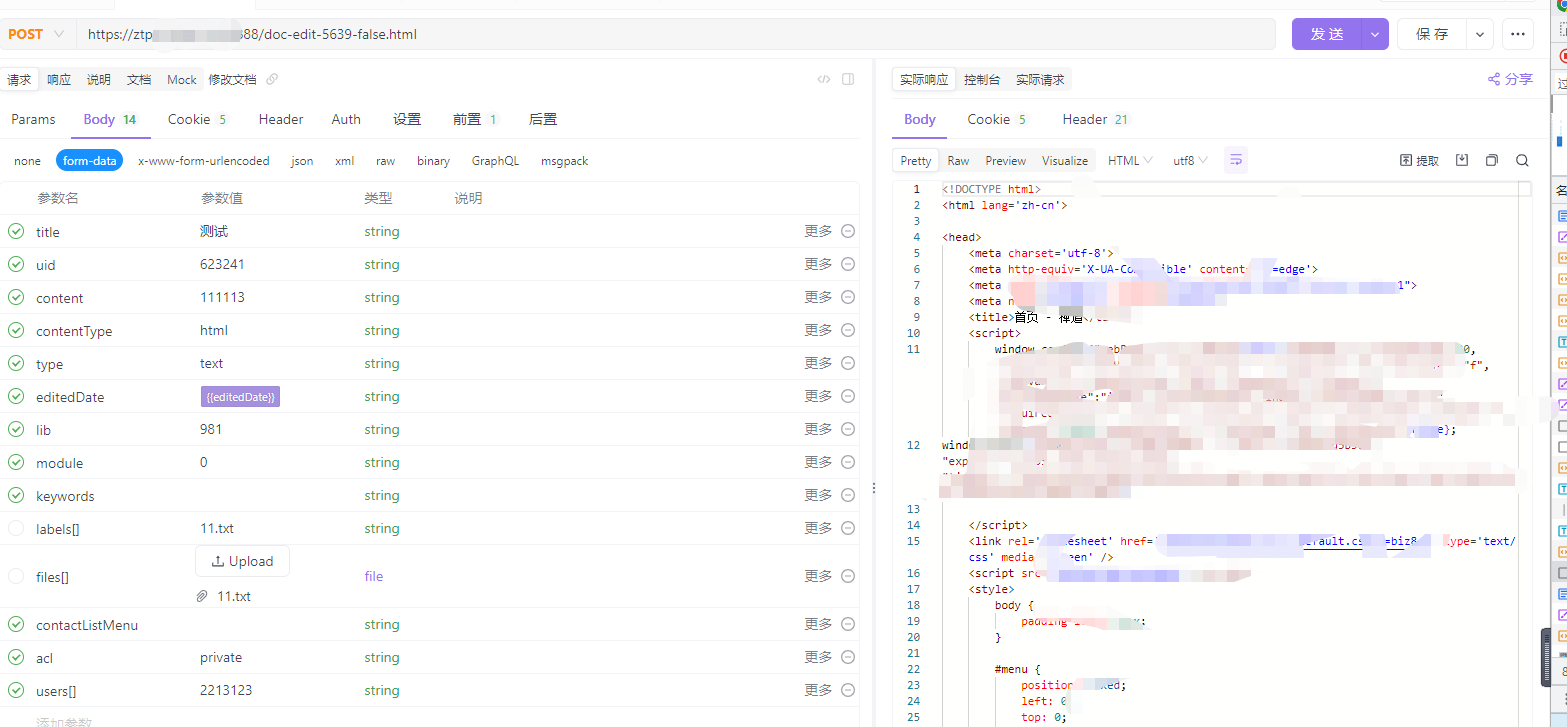Open the POST method dropdown

coord(36,34)
